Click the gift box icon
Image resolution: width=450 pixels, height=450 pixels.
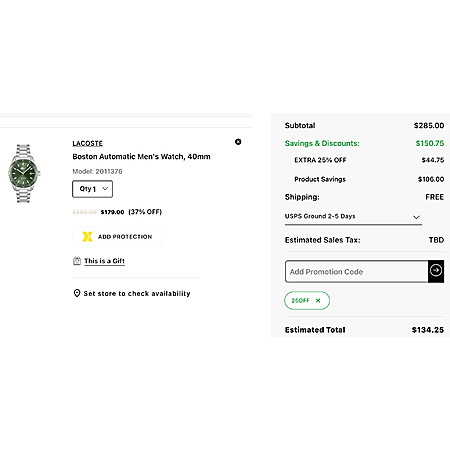coord(77,261)
